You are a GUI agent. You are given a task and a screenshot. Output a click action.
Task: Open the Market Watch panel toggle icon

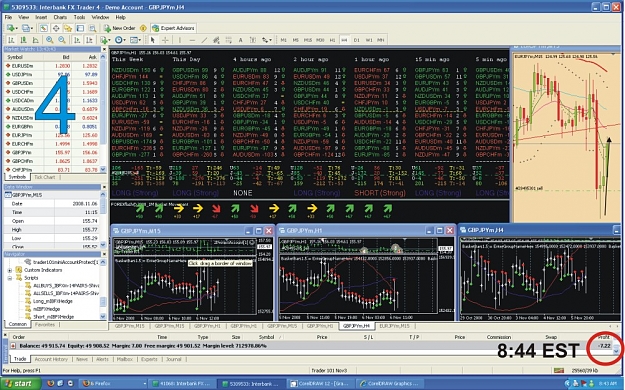43,28
